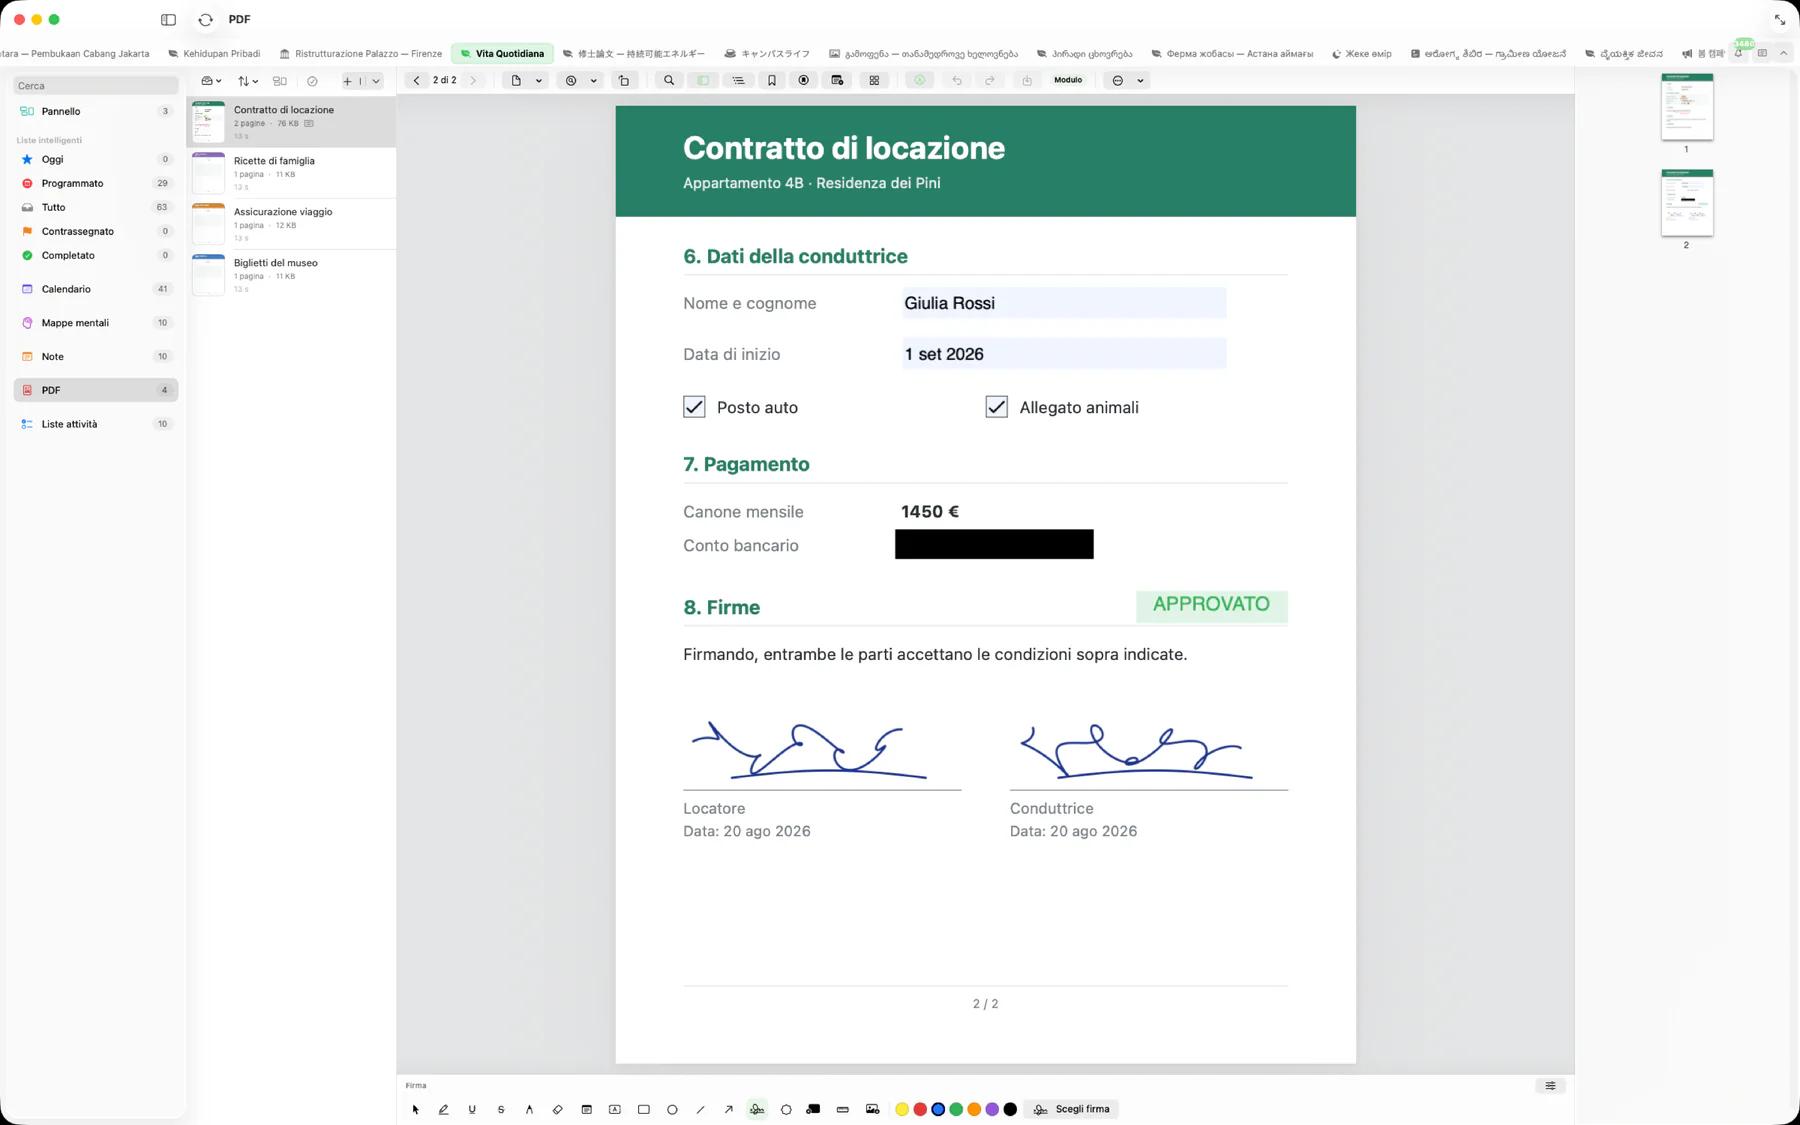Image resolution: width=1800 pixels, height=1125 pixels.
Task: Select the arrow pointer tool
Action: pos(416,1109)
